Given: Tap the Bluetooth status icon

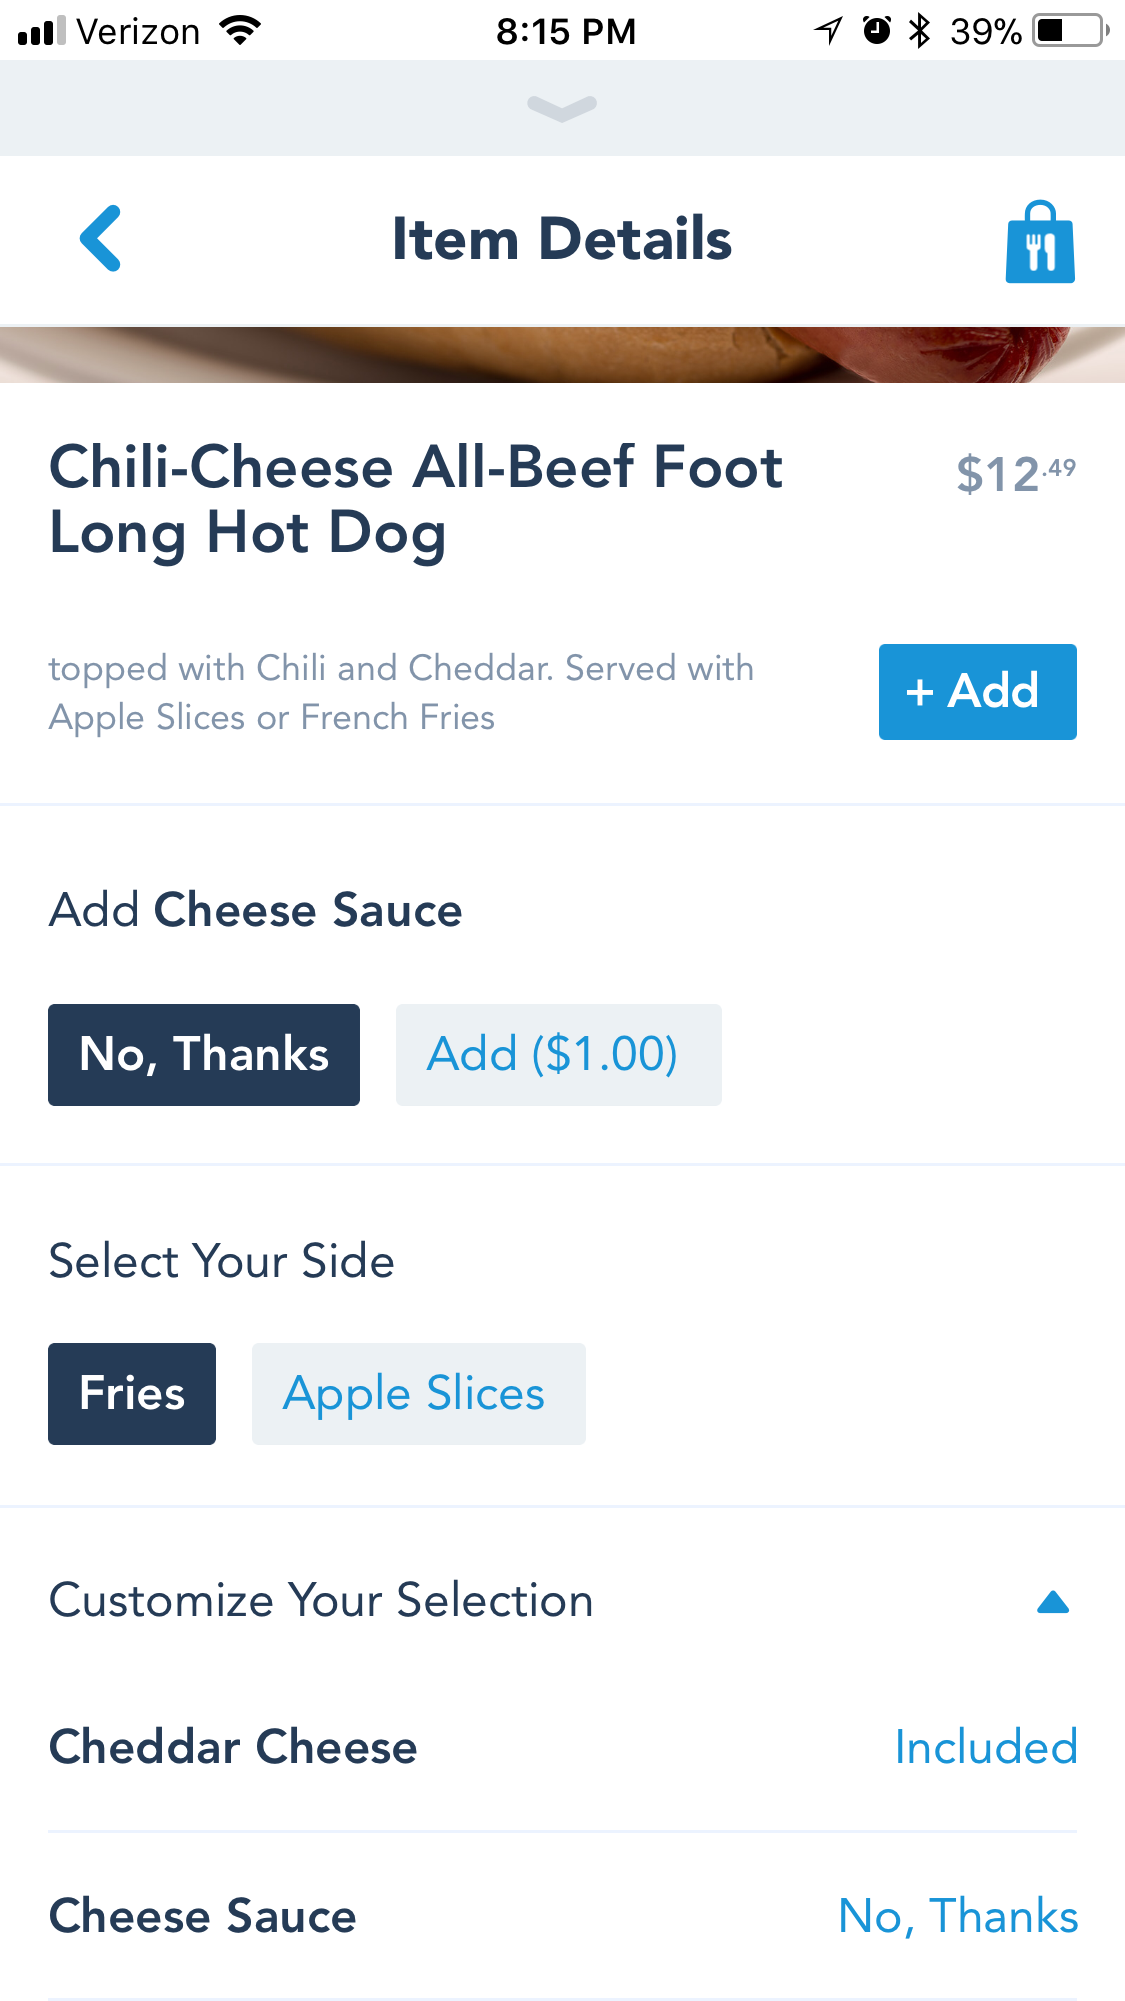Looking at the screenshot, I should (x=919, y=31).
